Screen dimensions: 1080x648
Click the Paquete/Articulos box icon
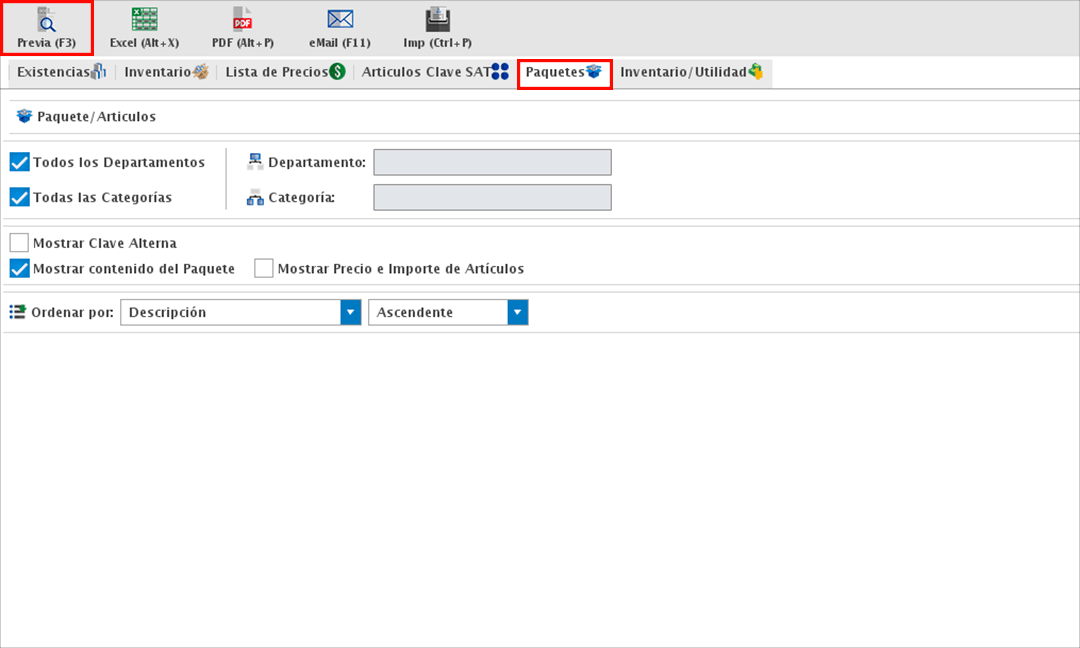(x=25, y=117)
